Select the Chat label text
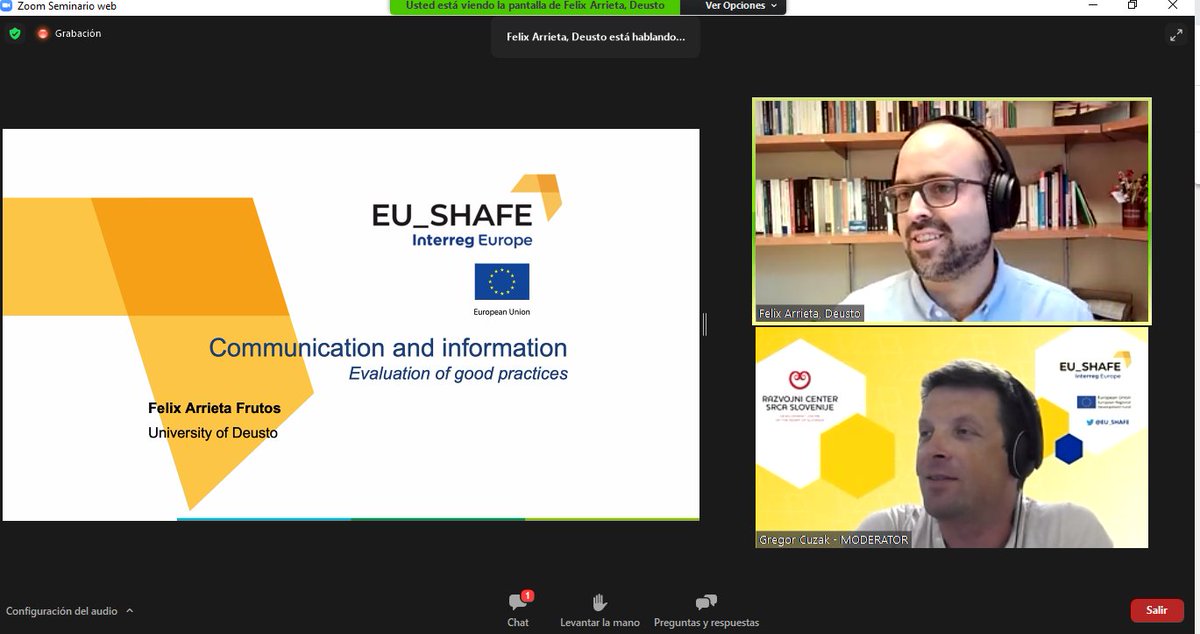The image size is (1200, 634). (x=517, y=621)
